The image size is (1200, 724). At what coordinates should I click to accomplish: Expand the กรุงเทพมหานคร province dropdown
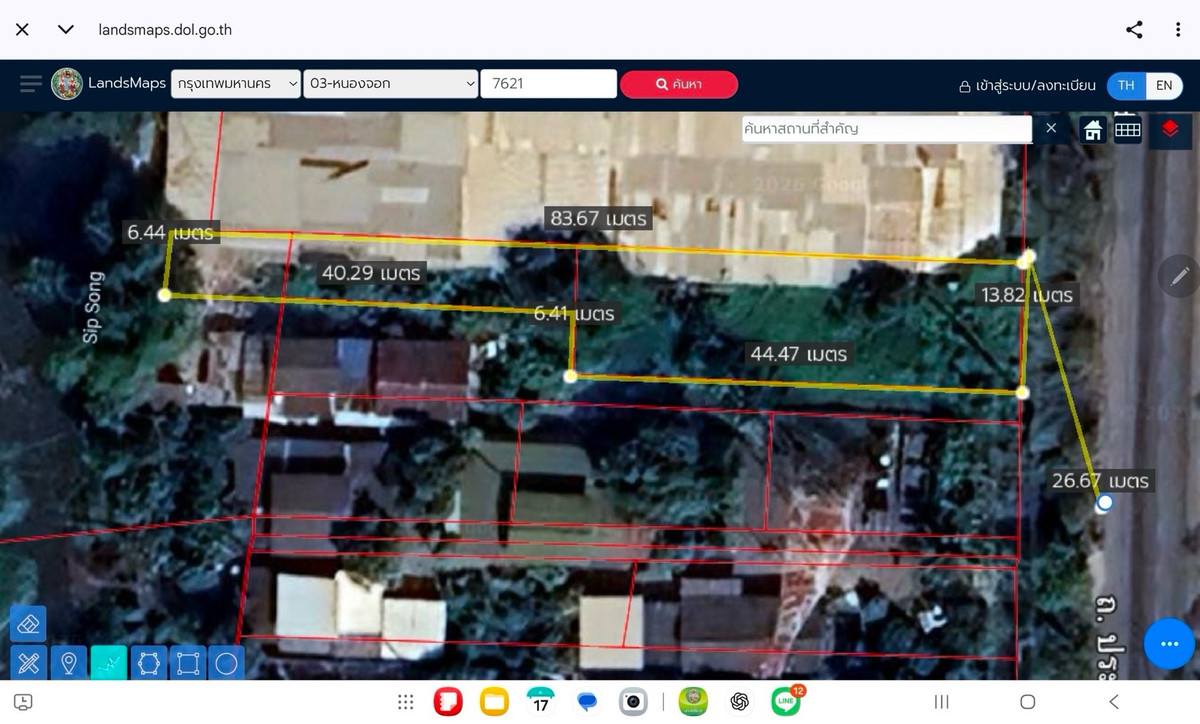tap(236, 84)
